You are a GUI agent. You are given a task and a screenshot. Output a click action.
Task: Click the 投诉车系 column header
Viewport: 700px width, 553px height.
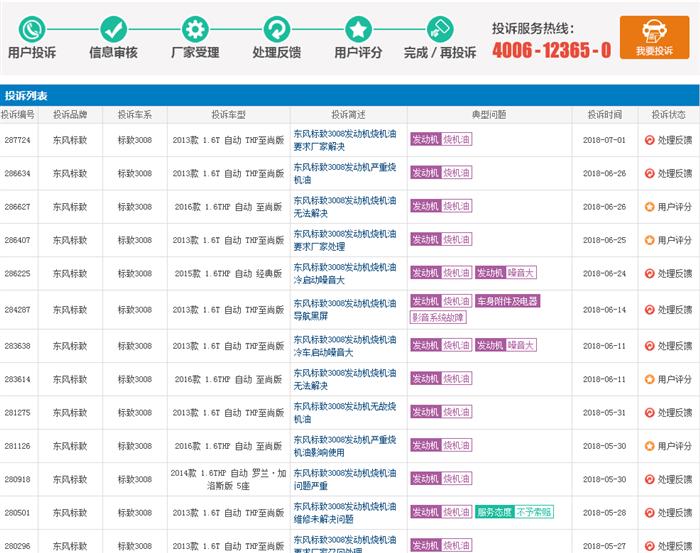tap(135, 115)
